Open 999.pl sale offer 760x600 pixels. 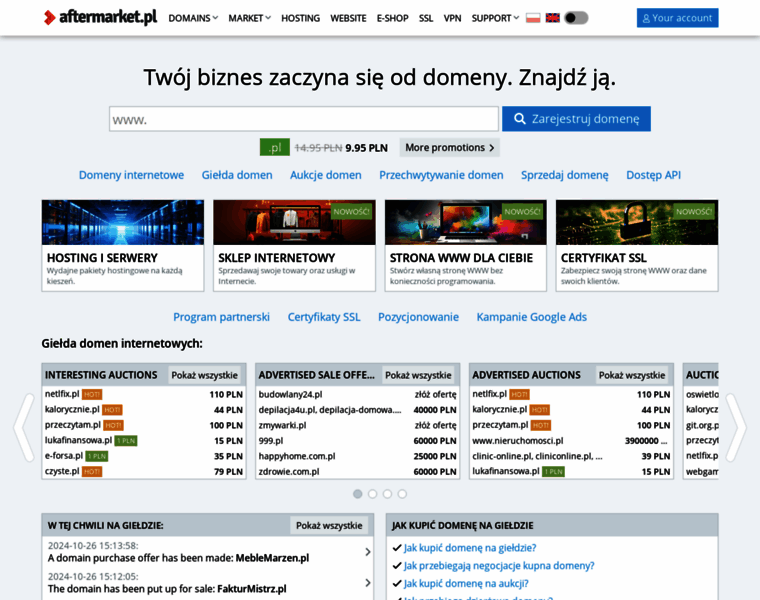[x=271, y=441]
